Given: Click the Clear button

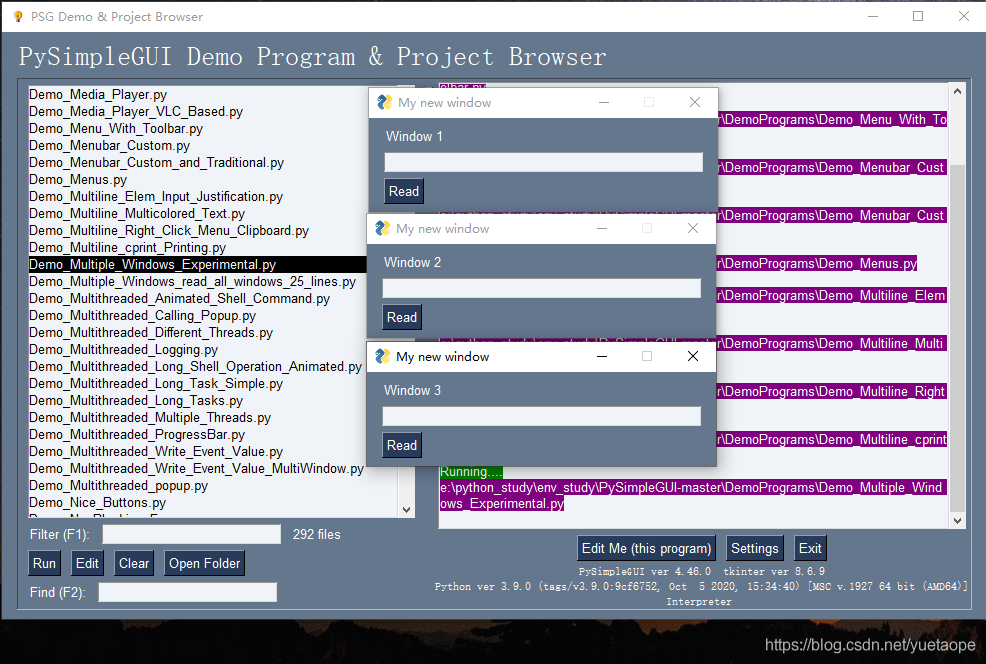Looking at the screenshot, I should [x=134, y=563].
